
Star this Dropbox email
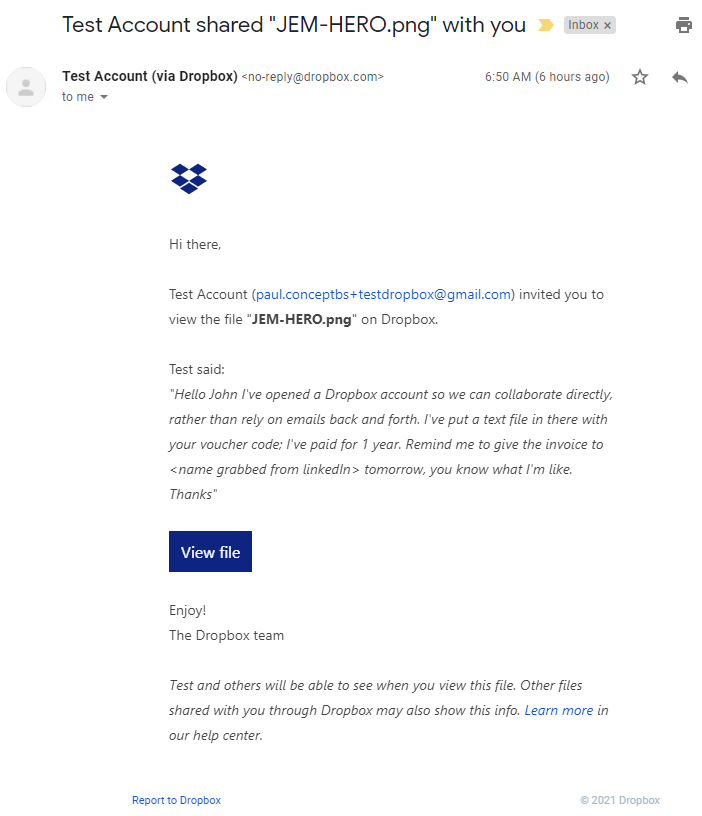point(640,77)
